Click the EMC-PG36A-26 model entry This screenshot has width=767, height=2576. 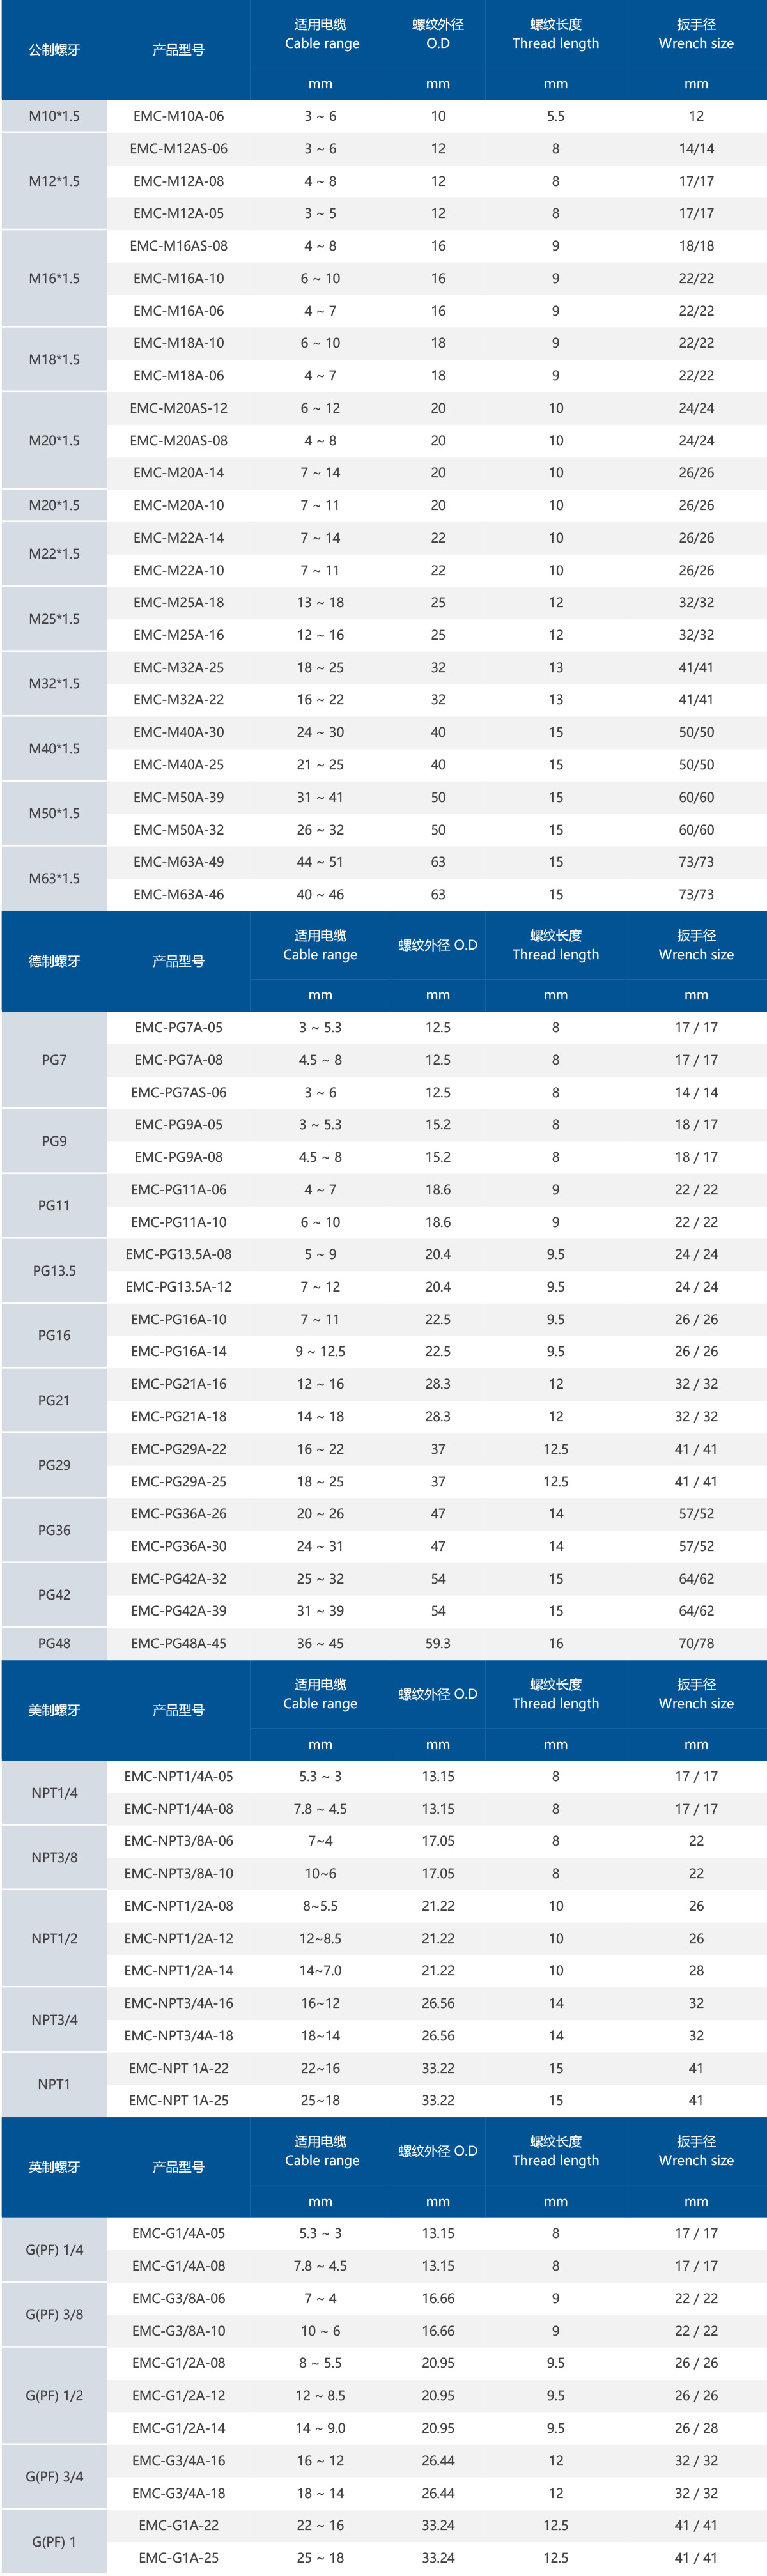click(x=178, y=1514)
